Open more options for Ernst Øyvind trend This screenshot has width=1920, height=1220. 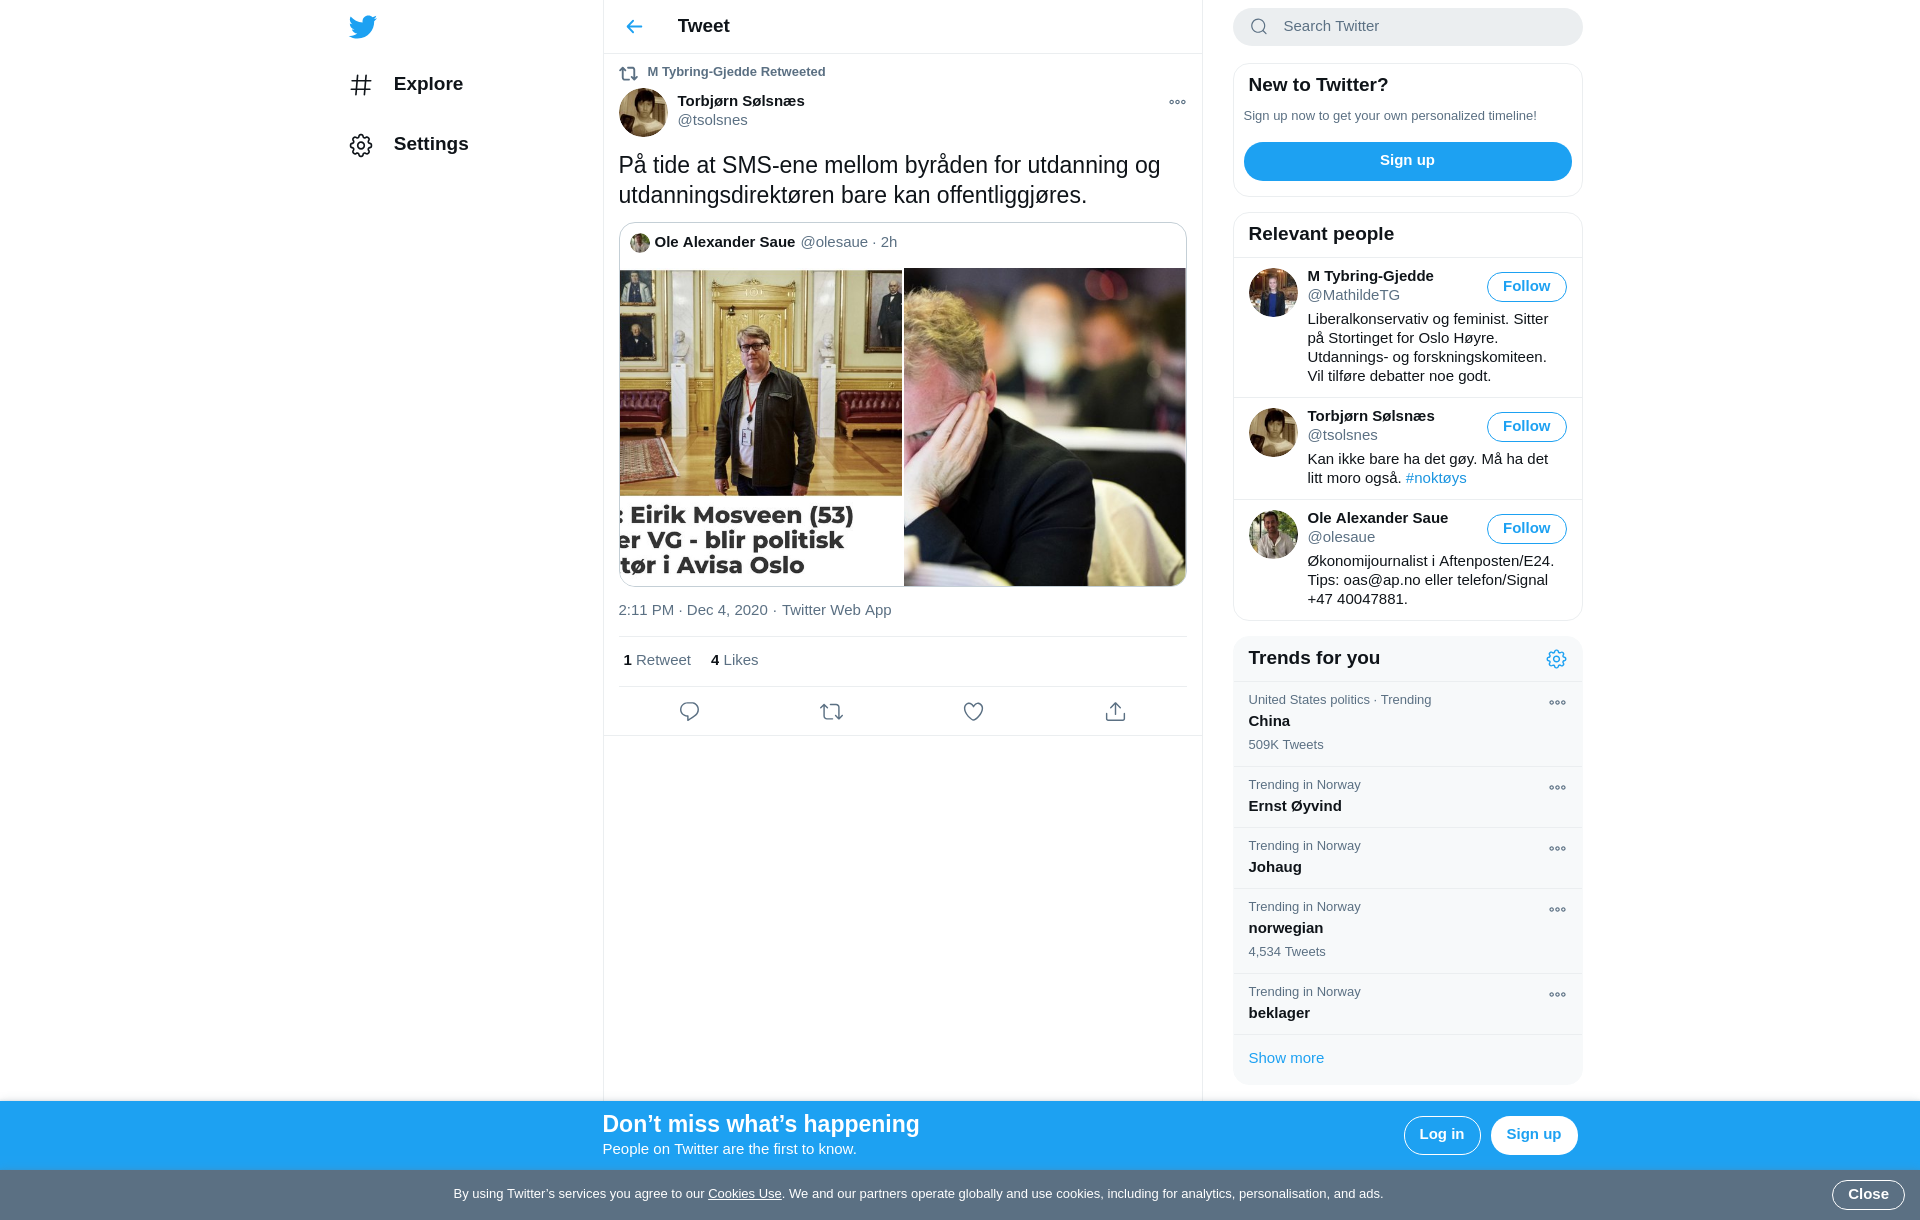click(1557, 788)
